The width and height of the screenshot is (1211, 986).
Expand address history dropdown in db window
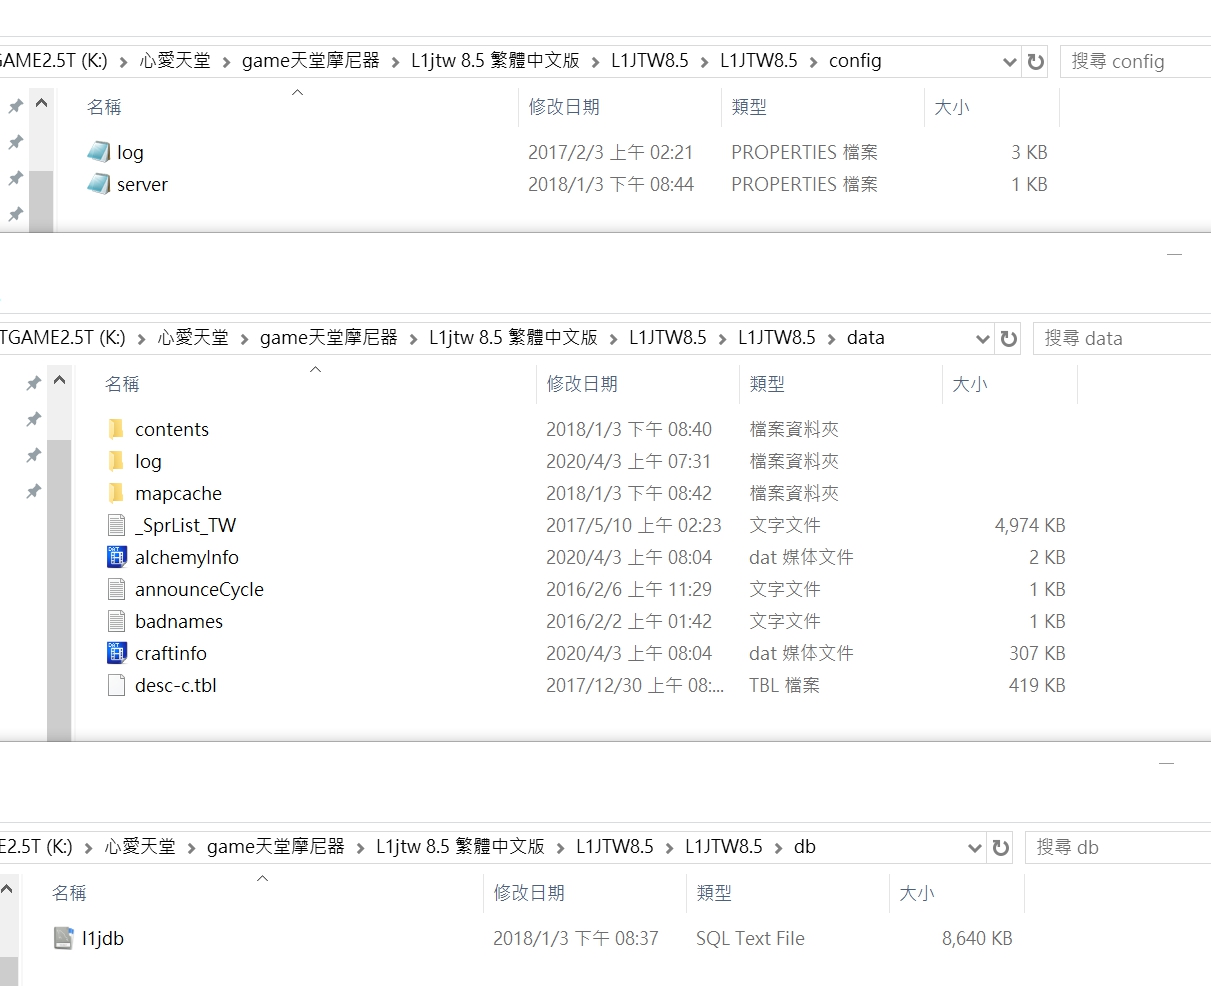coord(974,848)
